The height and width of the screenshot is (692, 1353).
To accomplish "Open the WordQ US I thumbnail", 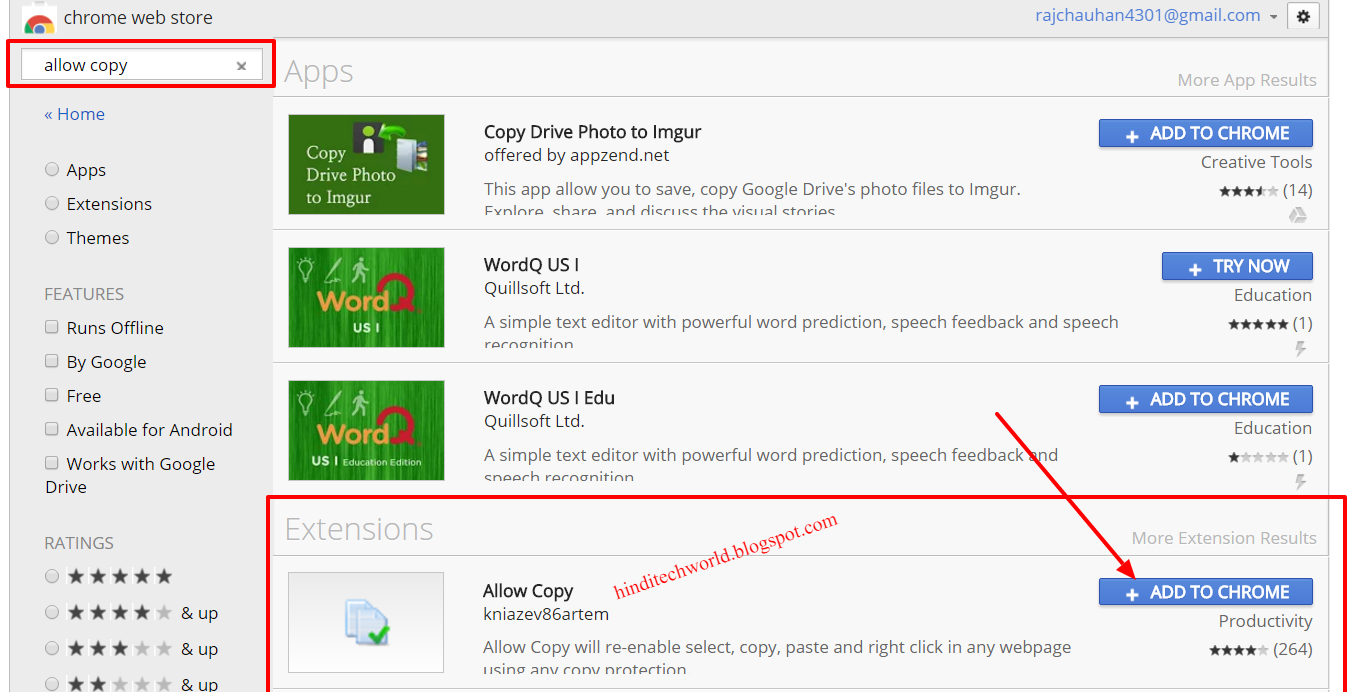I will tap(366, 297).
